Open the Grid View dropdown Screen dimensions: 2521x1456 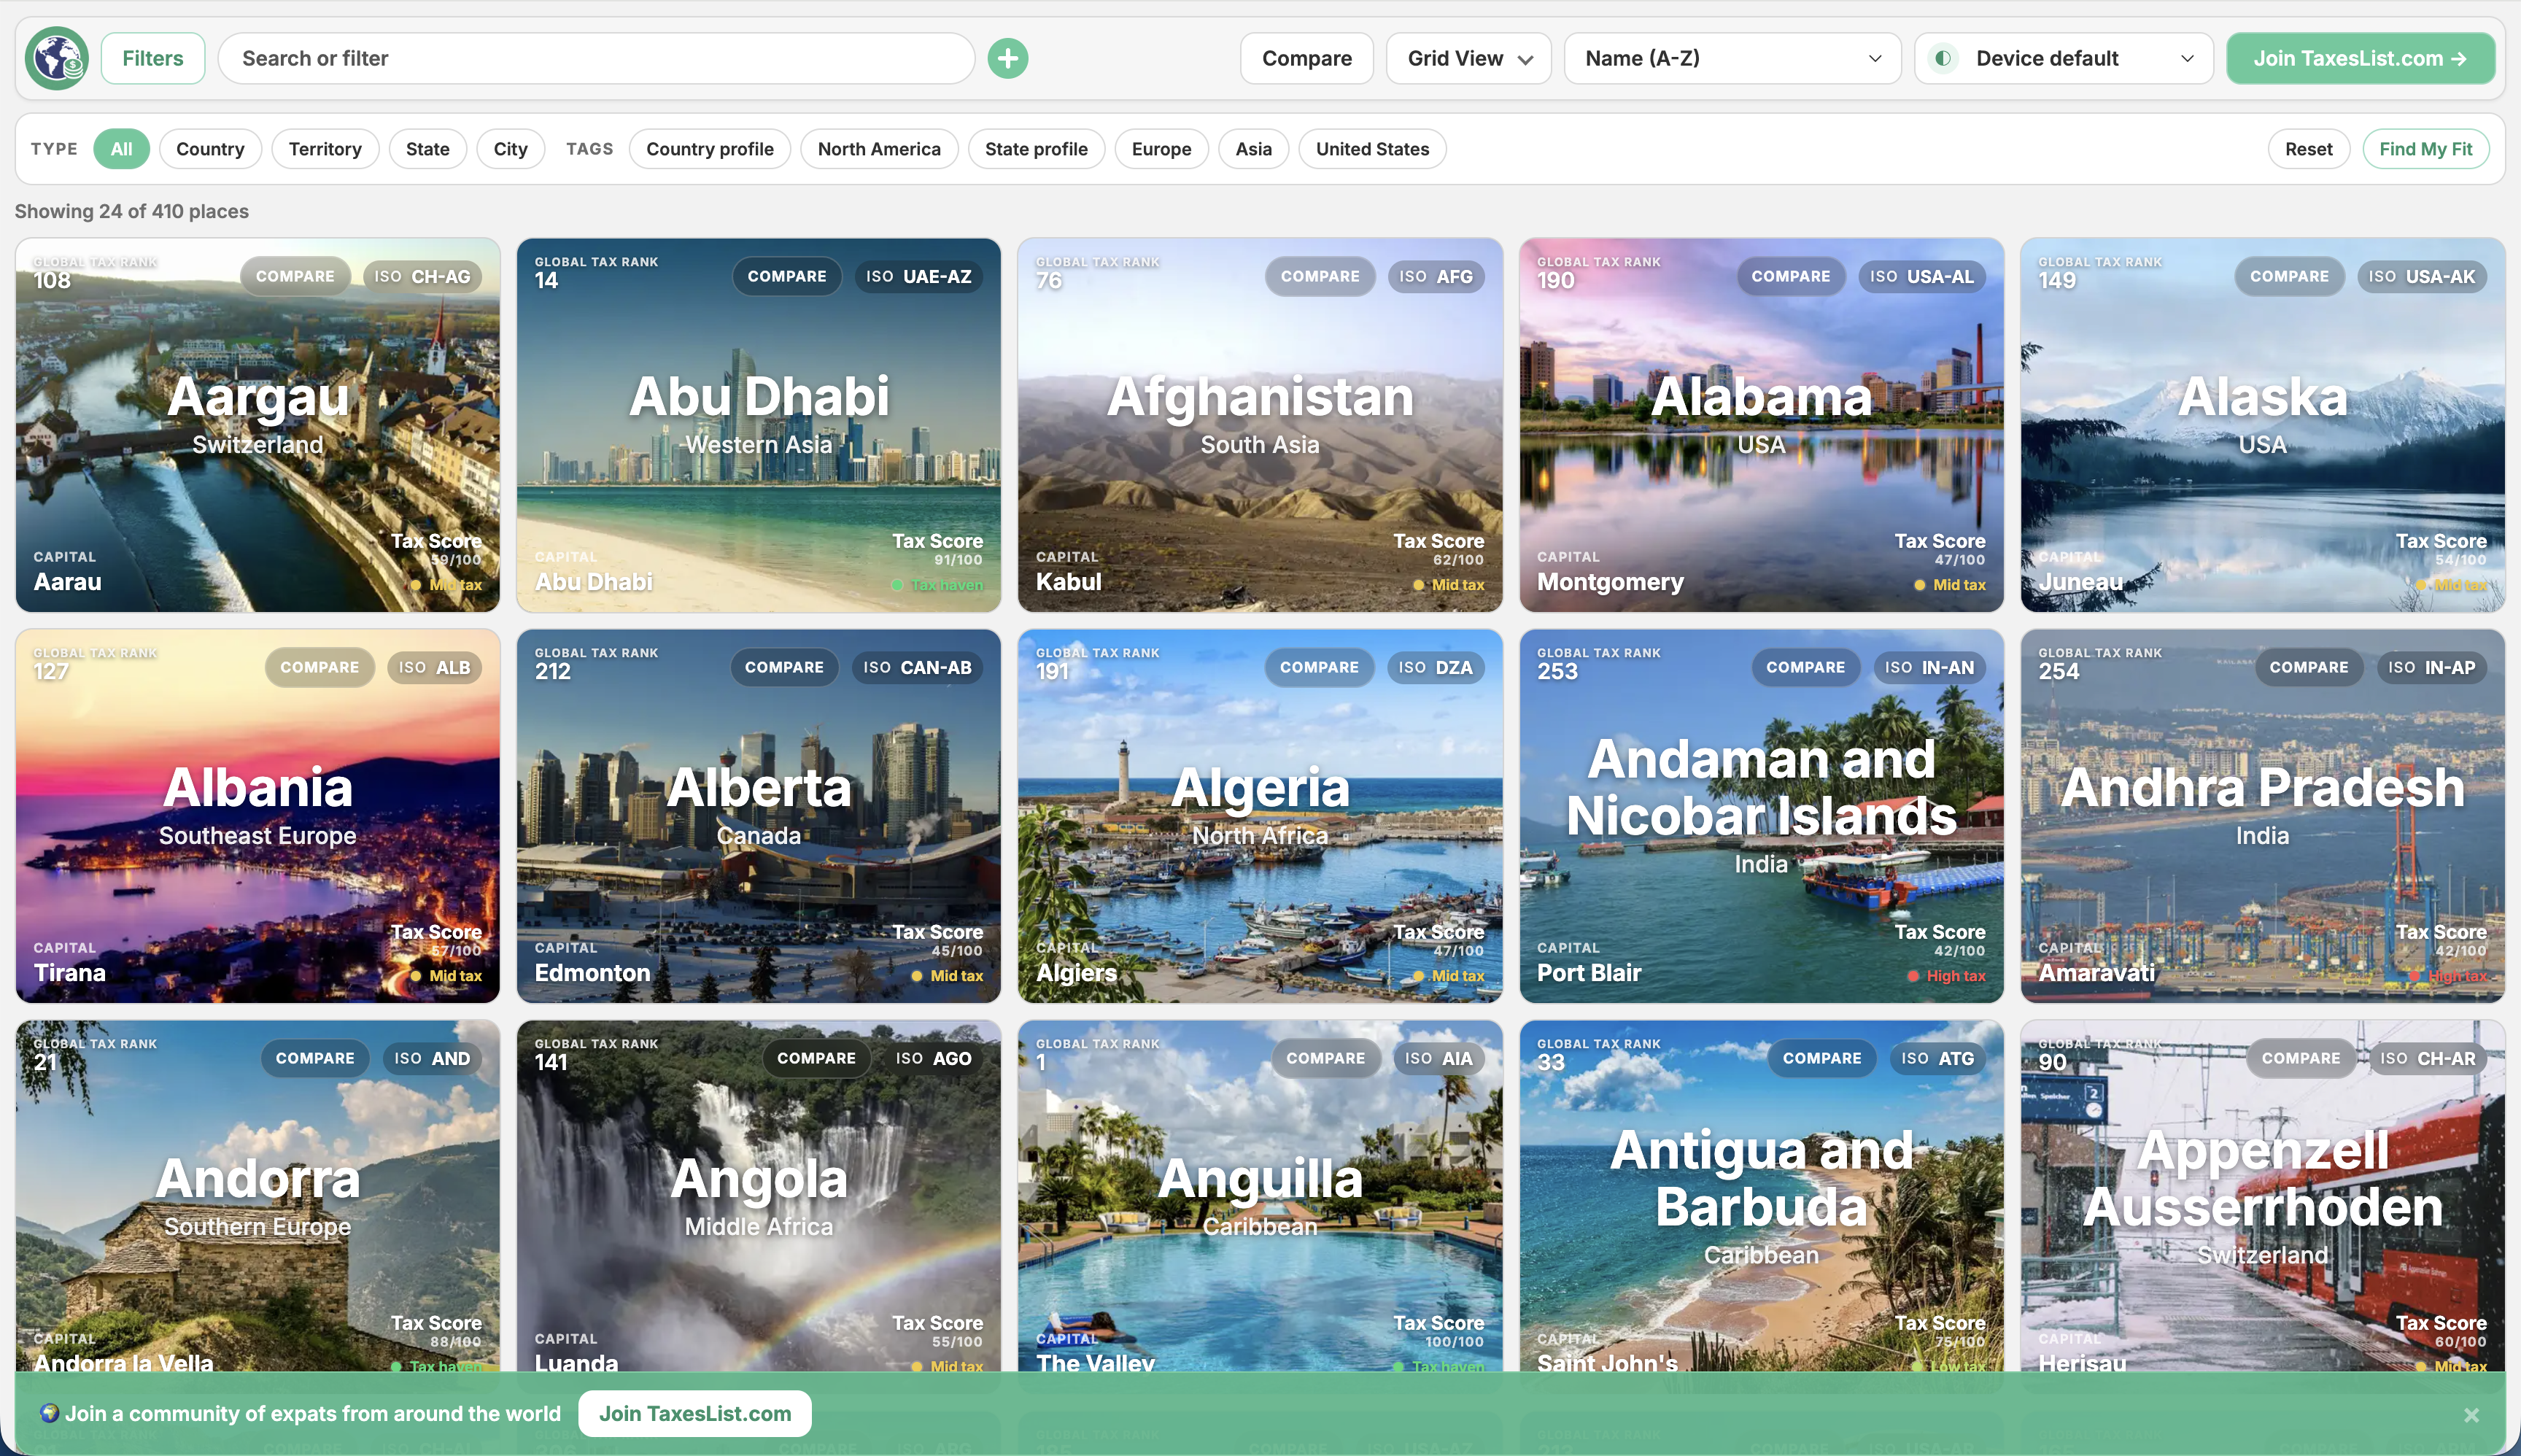pos(1467,58)
